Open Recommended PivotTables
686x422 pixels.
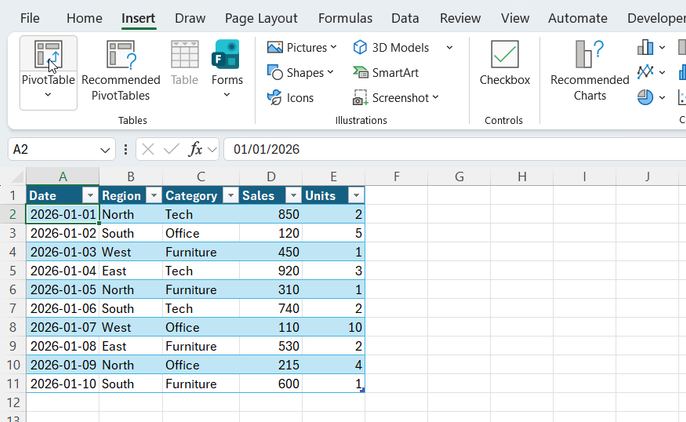[121, 71]
